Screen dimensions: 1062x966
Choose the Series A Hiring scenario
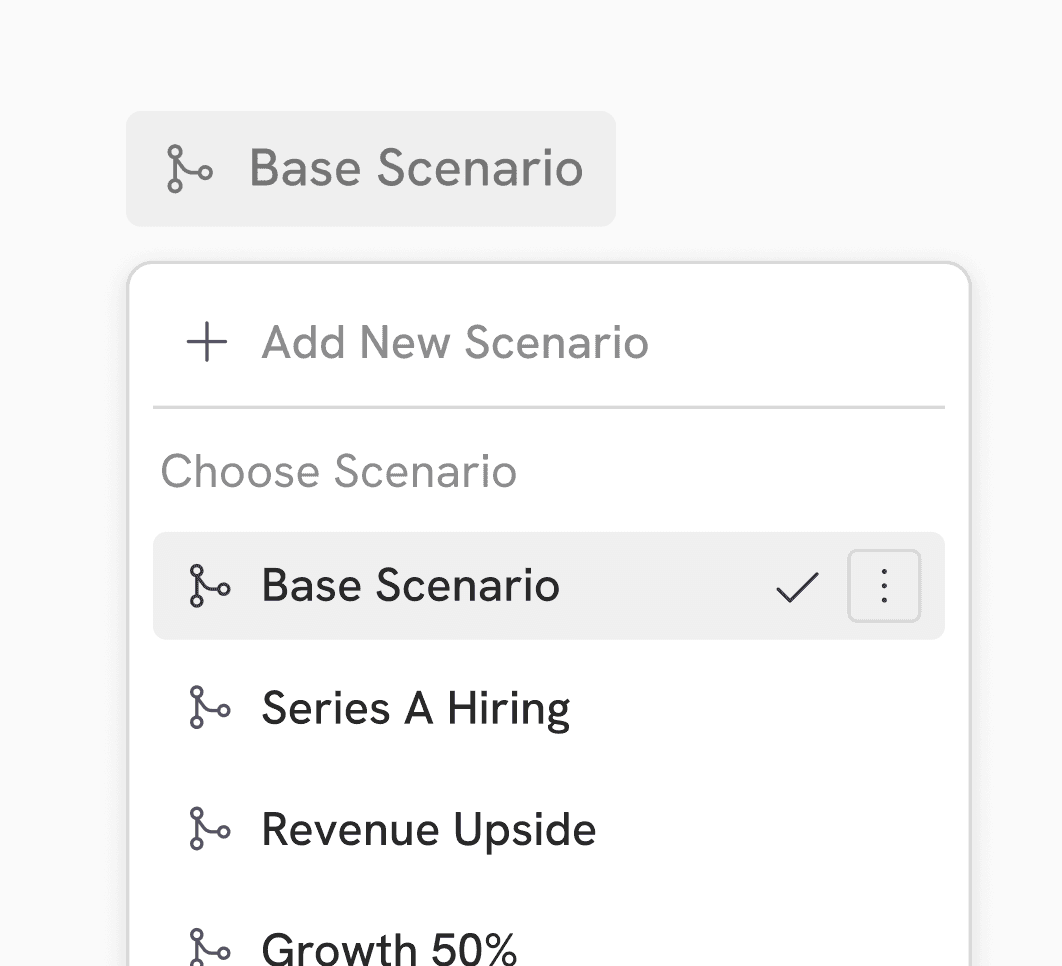pyautogui.click(x=549, y=708)
